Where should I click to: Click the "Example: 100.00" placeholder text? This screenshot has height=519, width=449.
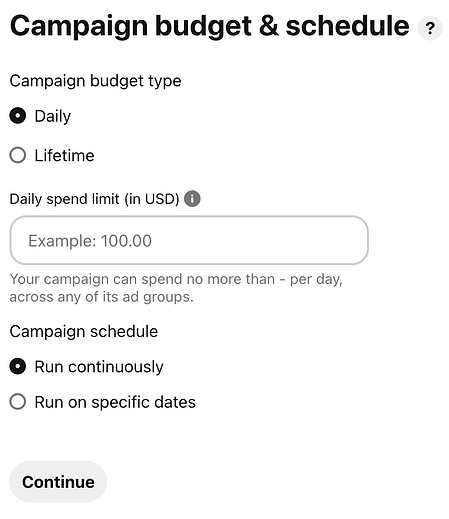click(90, 241)
